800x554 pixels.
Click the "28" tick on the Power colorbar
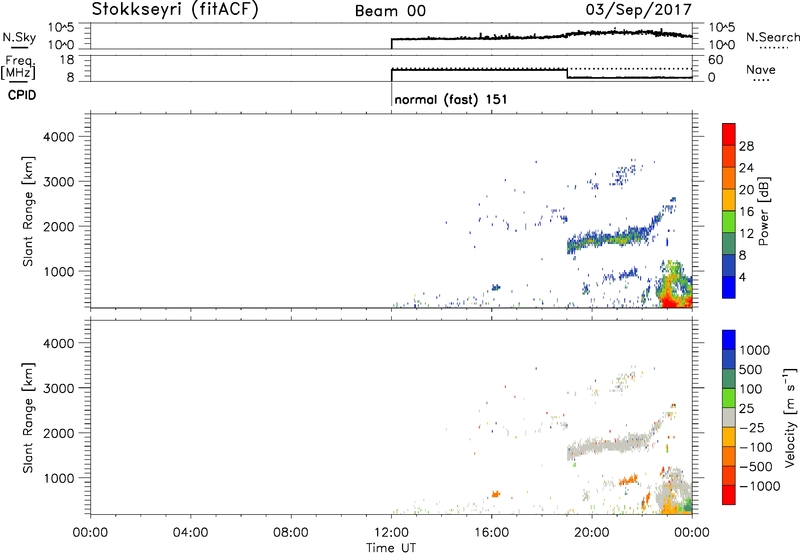(x=746, y=146)
